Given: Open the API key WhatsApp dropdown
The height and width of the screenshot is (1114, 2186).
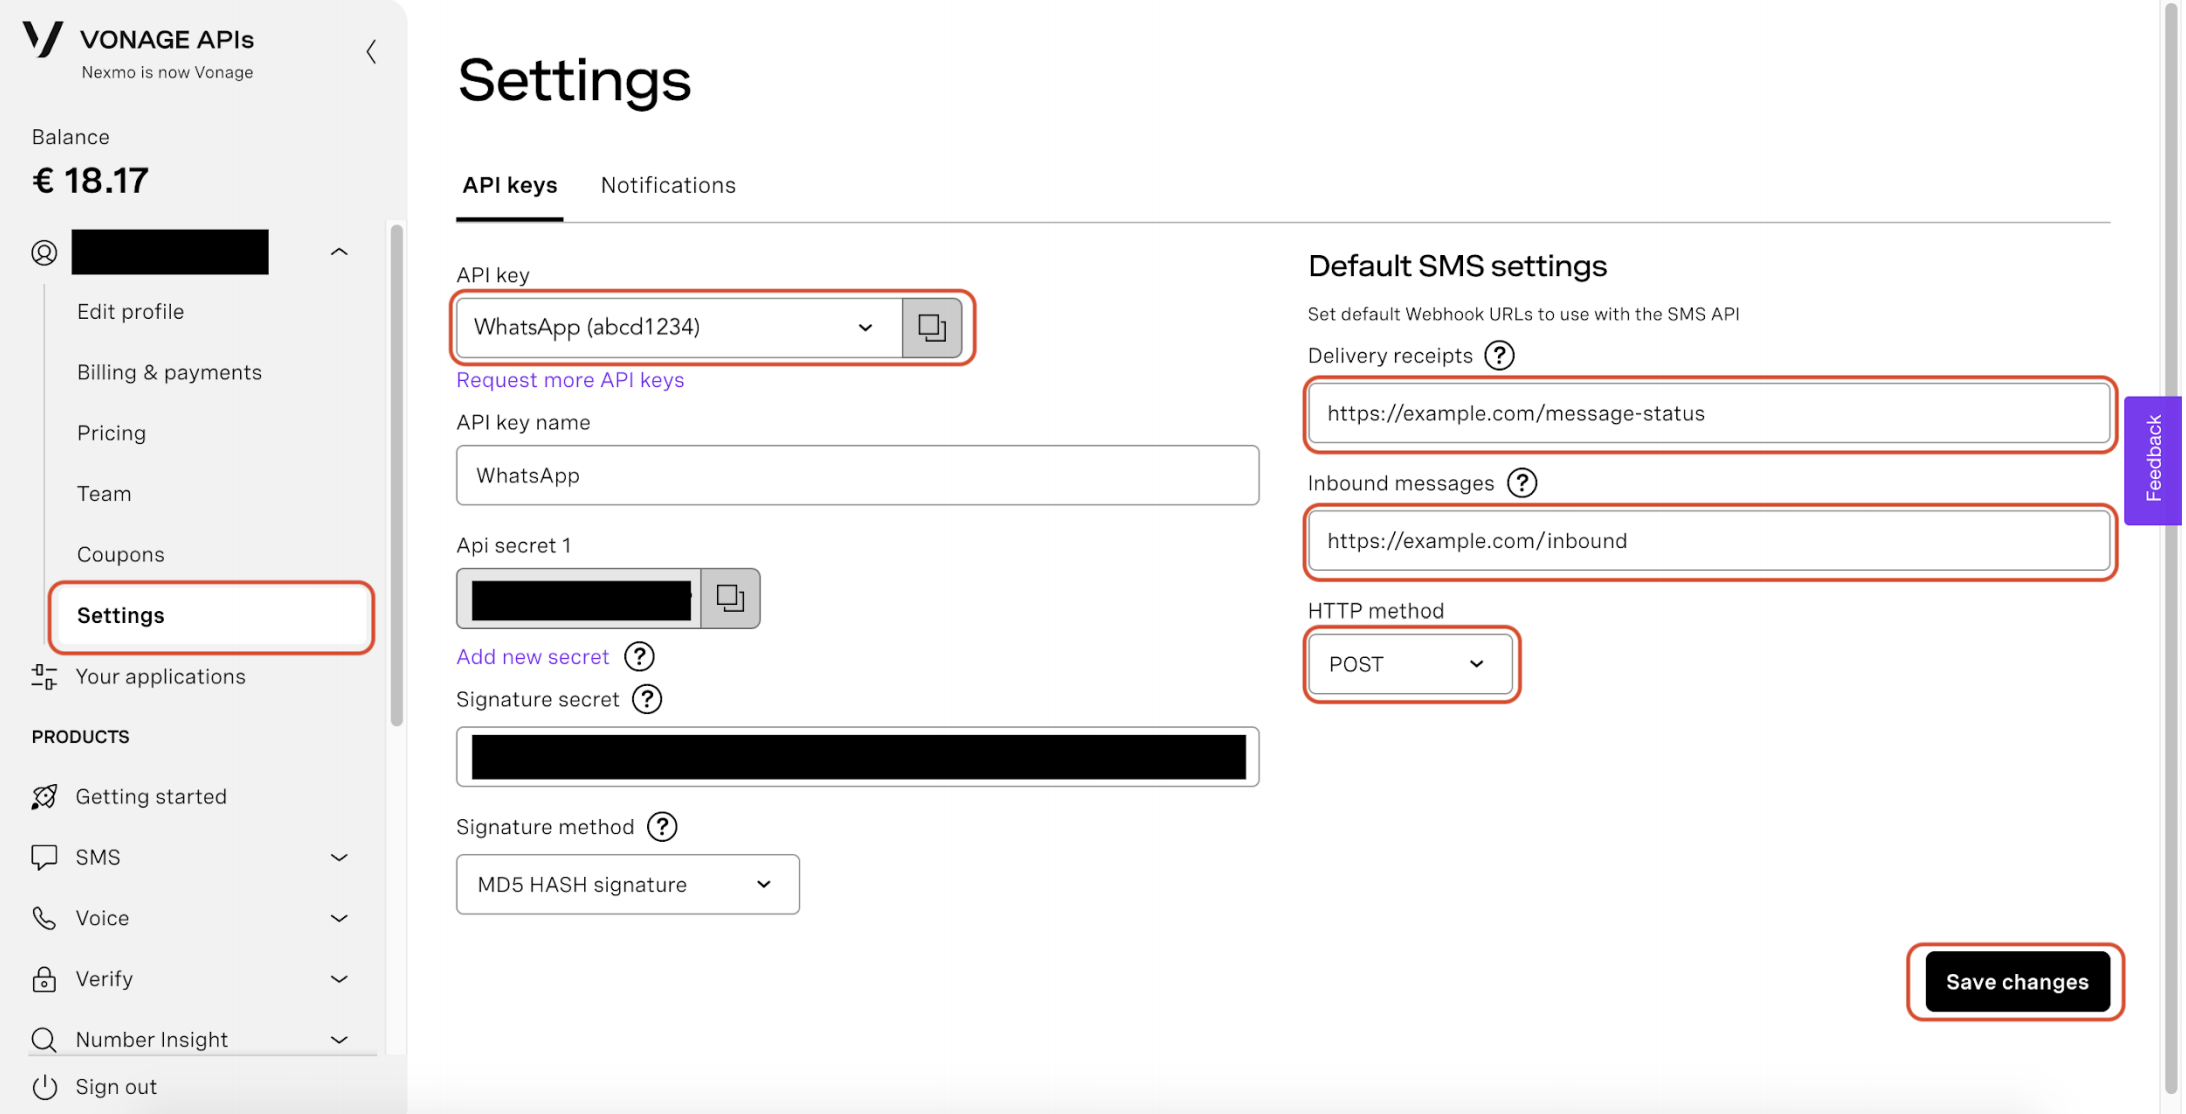Looking at the screenshot, I should click(x=679, y=327).
